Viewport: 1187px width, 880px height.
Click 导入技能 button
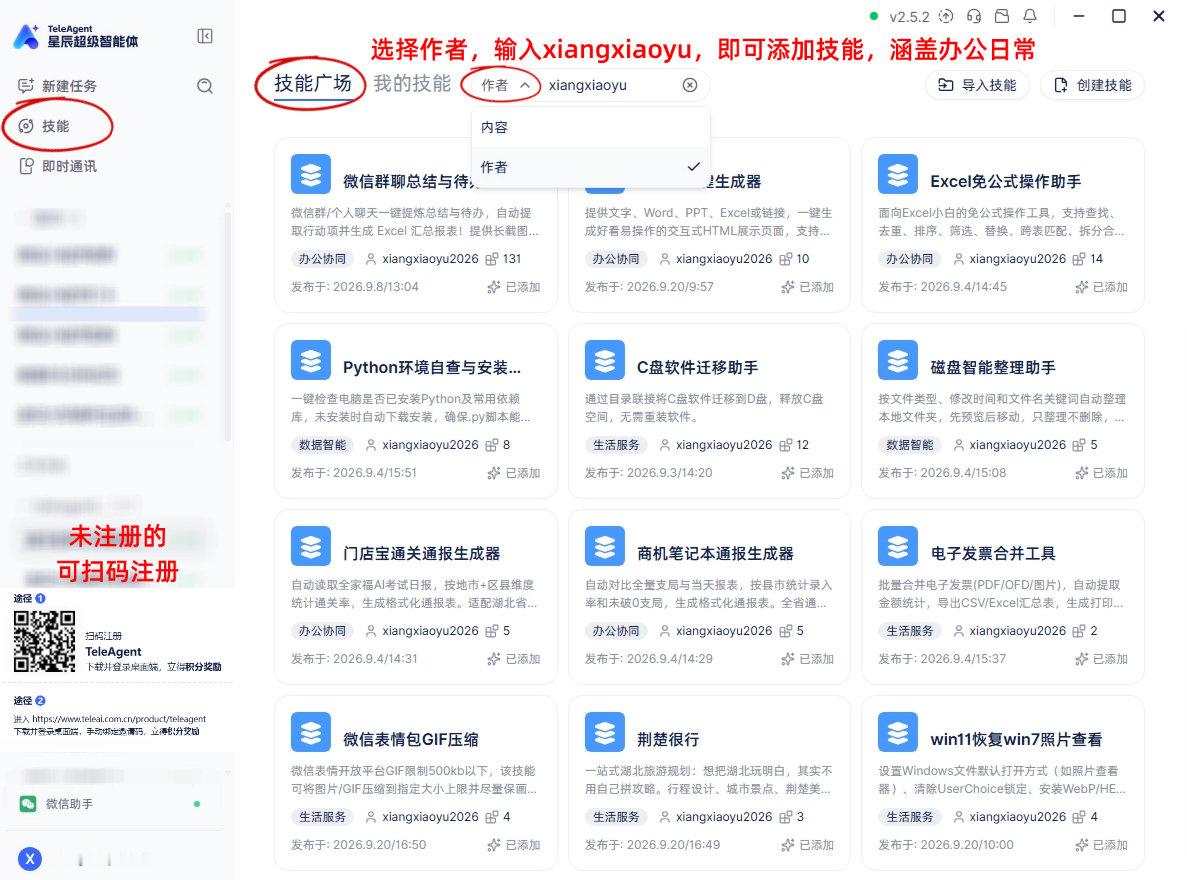[977, 85]
